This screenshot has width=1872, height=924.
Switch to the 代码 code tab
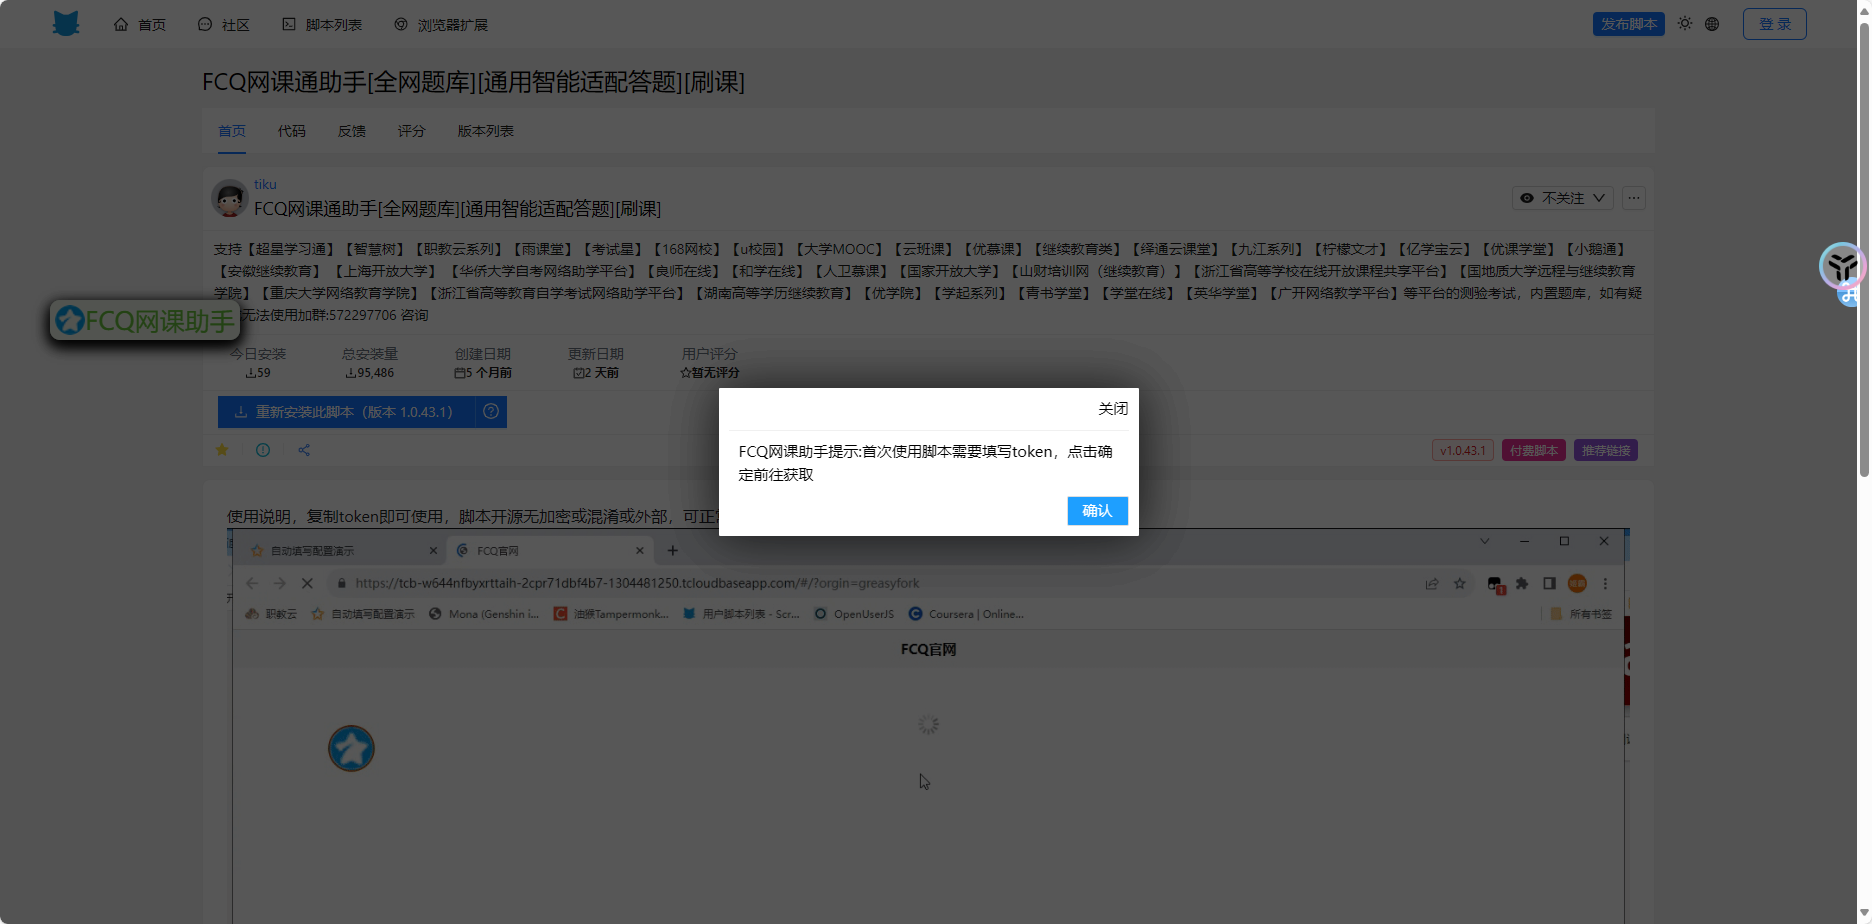point(291,130)
